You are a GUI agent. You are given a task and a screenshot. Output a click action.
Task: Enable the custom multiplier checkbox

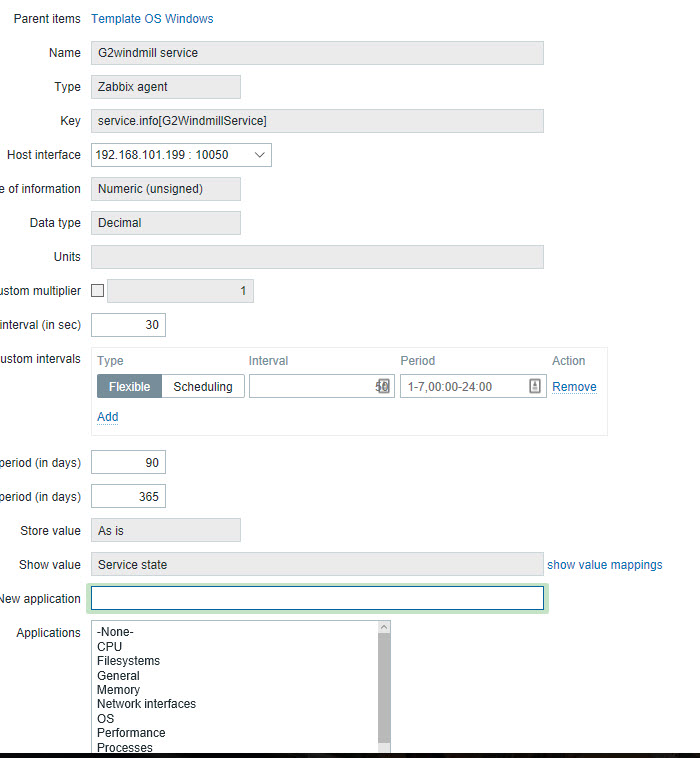97,291
